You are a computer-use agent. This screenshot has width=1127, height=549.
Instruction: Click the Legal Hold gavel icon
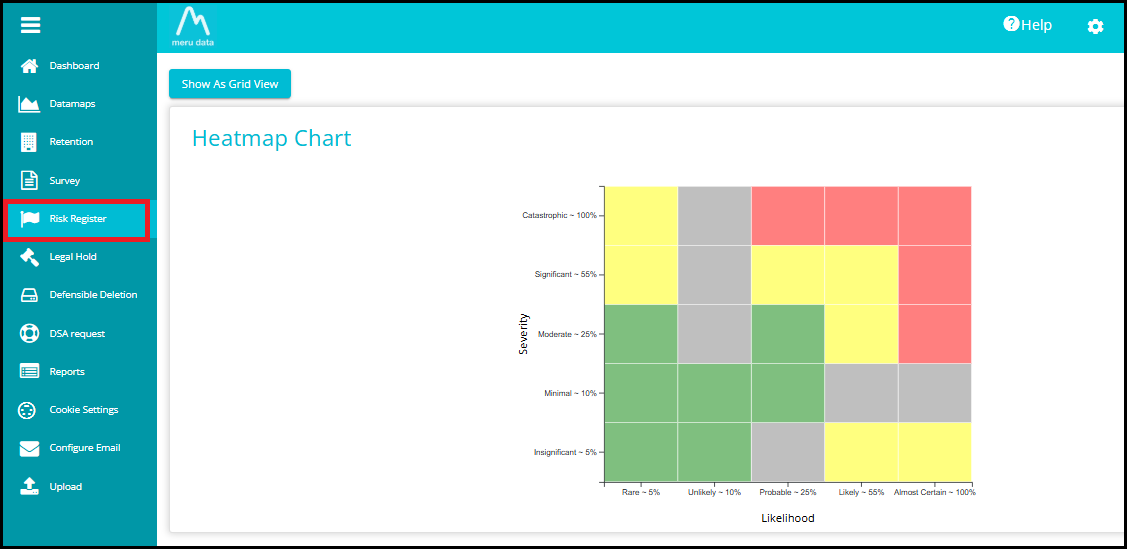point(30,257)
